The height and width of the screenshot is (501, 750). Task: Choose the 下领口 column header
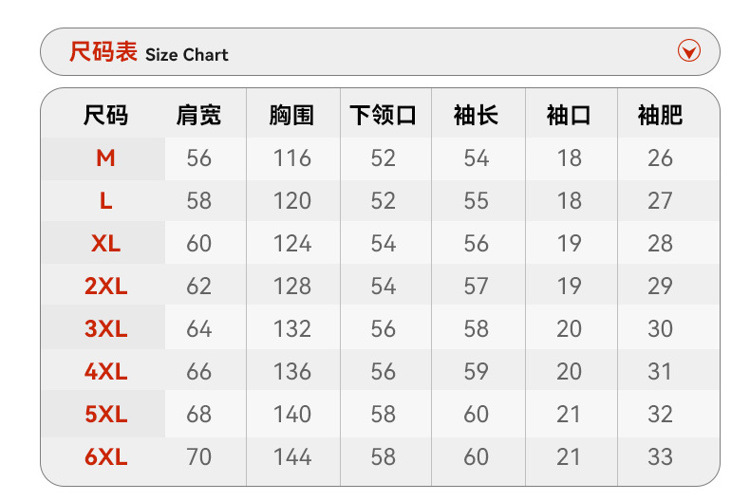[x=383, y=115]
